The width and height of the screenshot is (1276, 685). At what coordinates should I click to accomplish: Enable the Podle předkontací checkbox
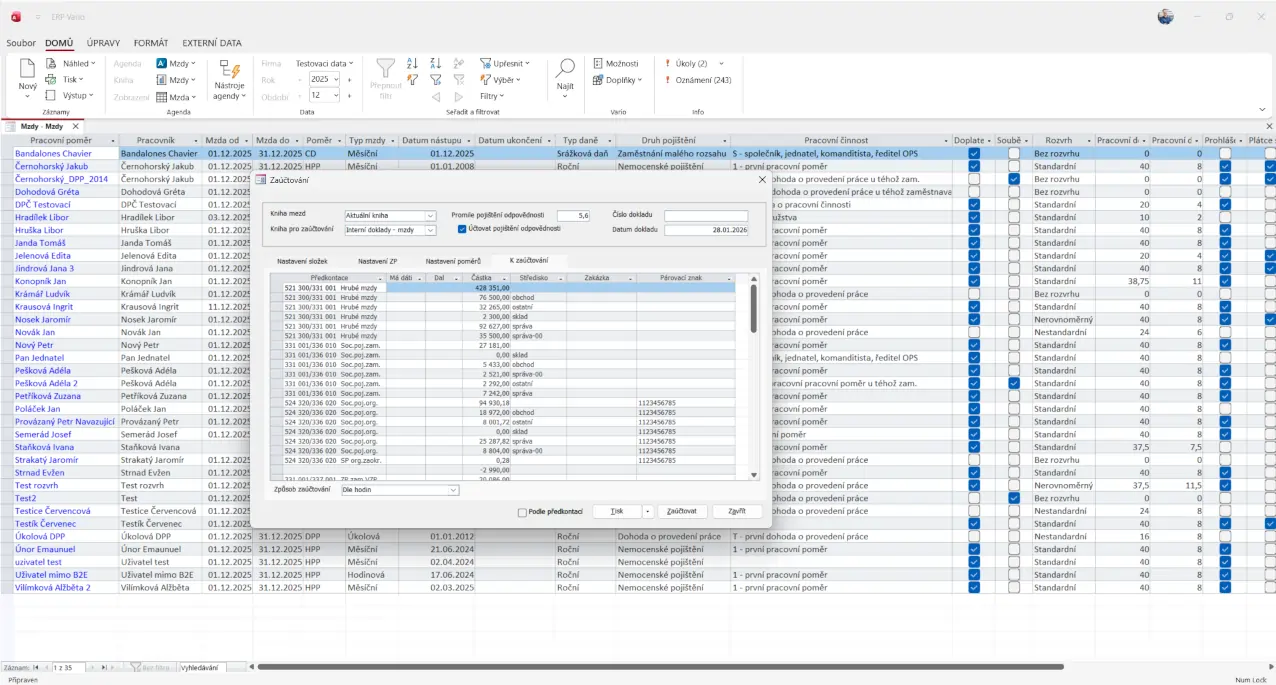(x=522, y=512)
